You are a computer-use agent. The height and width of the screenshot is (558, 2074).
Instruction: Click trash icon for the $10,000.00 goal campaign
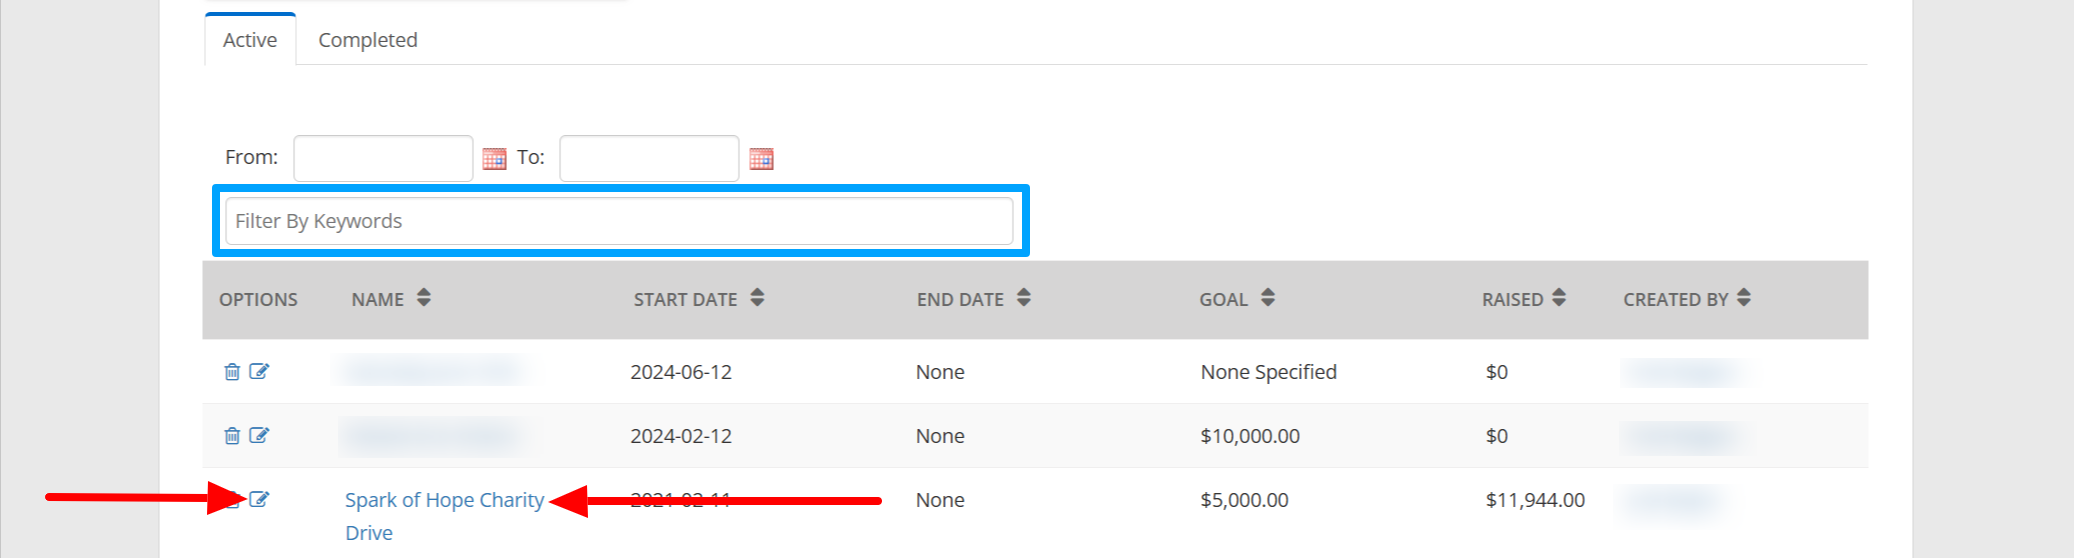(x=232, y=435)
